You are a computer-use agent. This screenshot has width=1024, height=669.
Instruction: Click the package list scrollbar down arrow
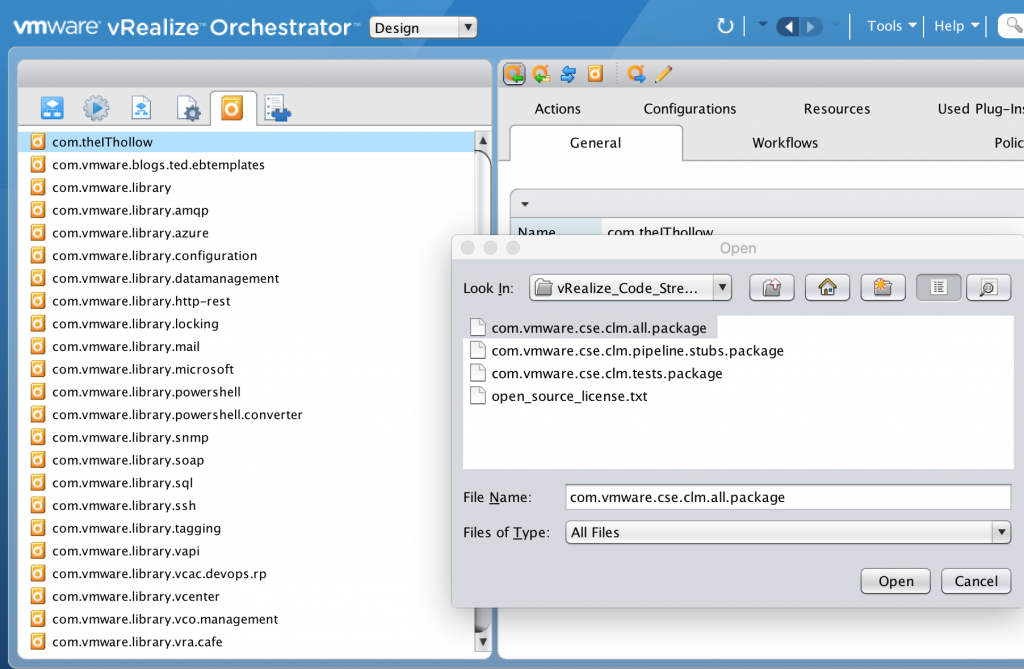482,641
